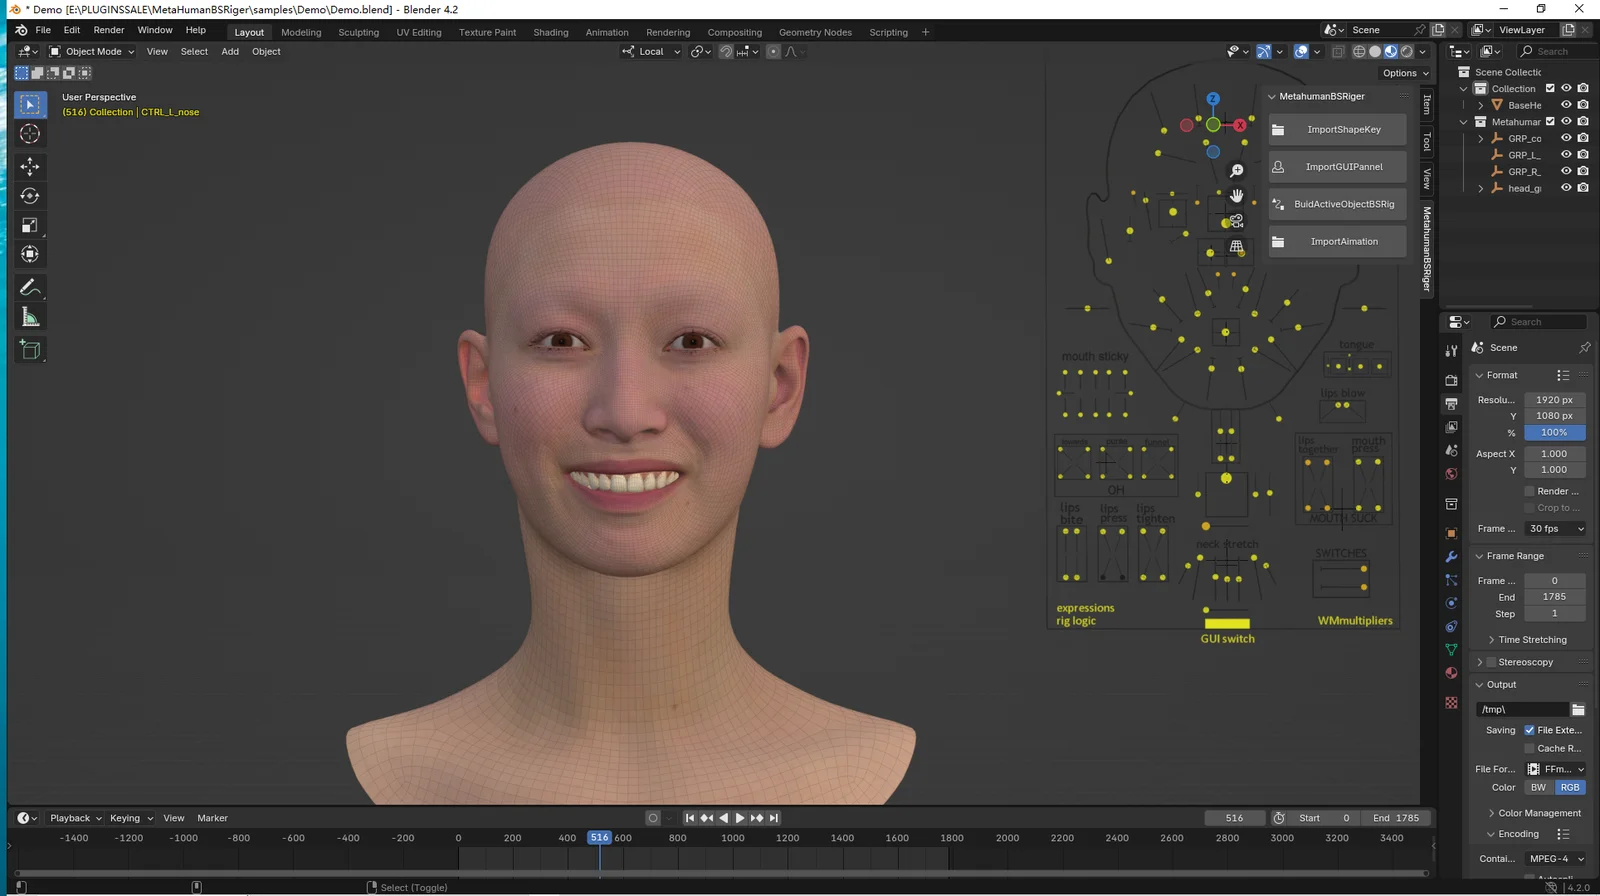
Task: Enable the Render Region checkbox
Action: 1529,491
